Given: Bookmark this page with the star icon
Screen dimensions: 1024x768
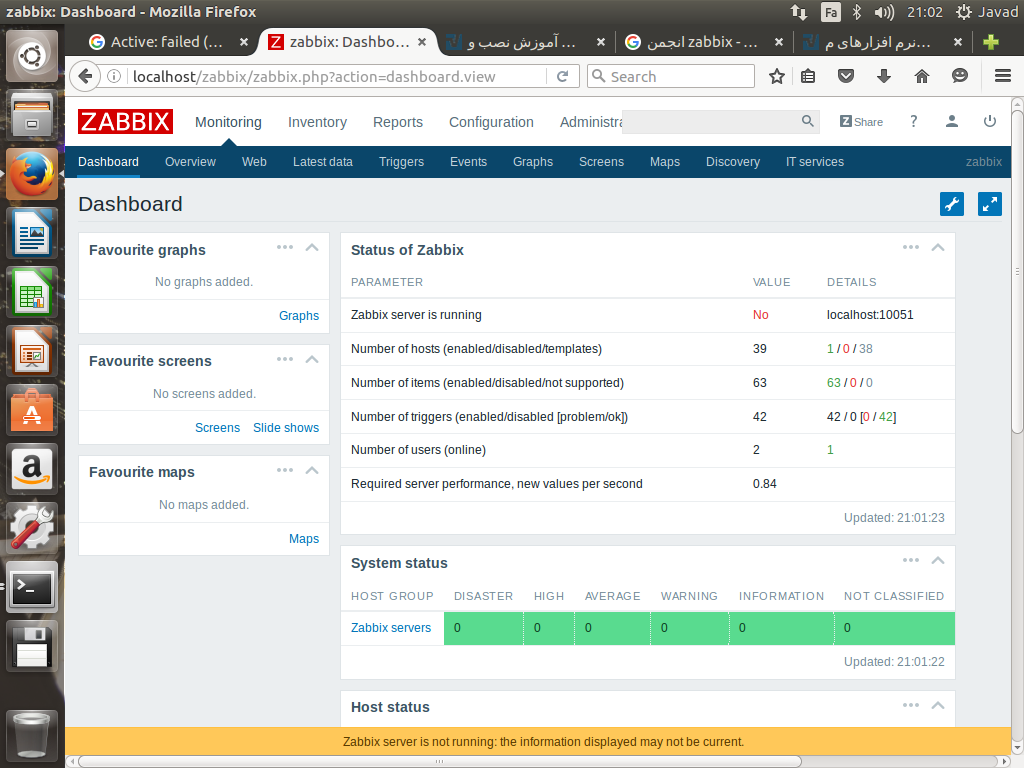Looking at the screenshot, I should pos(777,76).
